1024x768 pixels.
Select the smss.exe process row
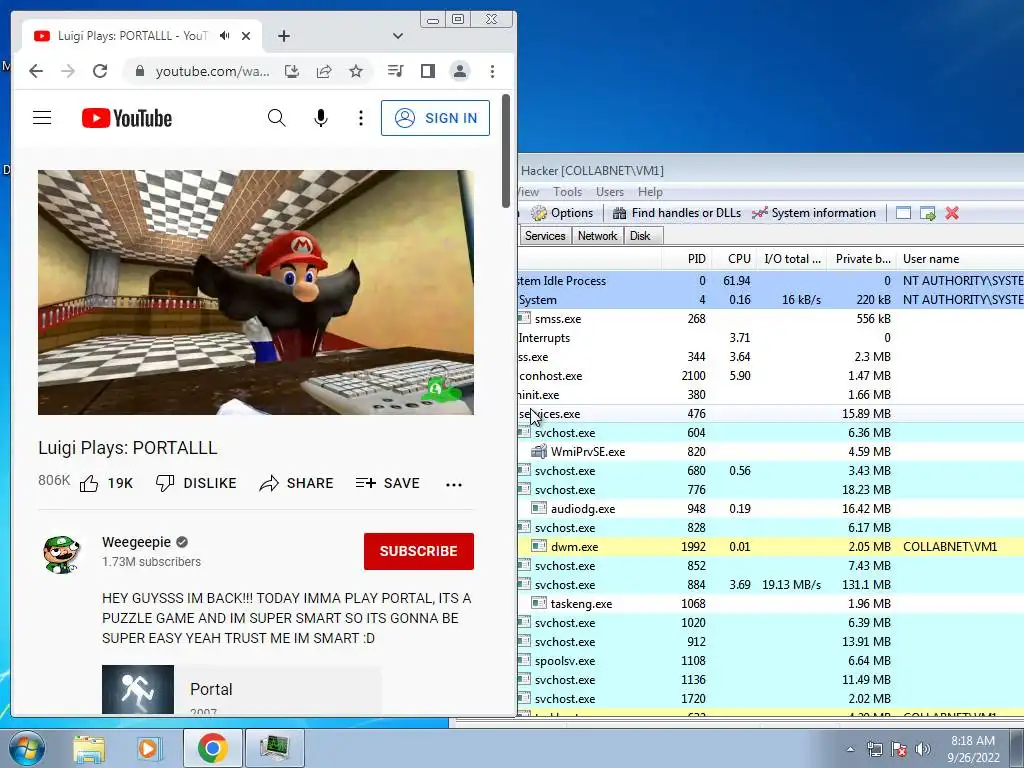[771, 319]
